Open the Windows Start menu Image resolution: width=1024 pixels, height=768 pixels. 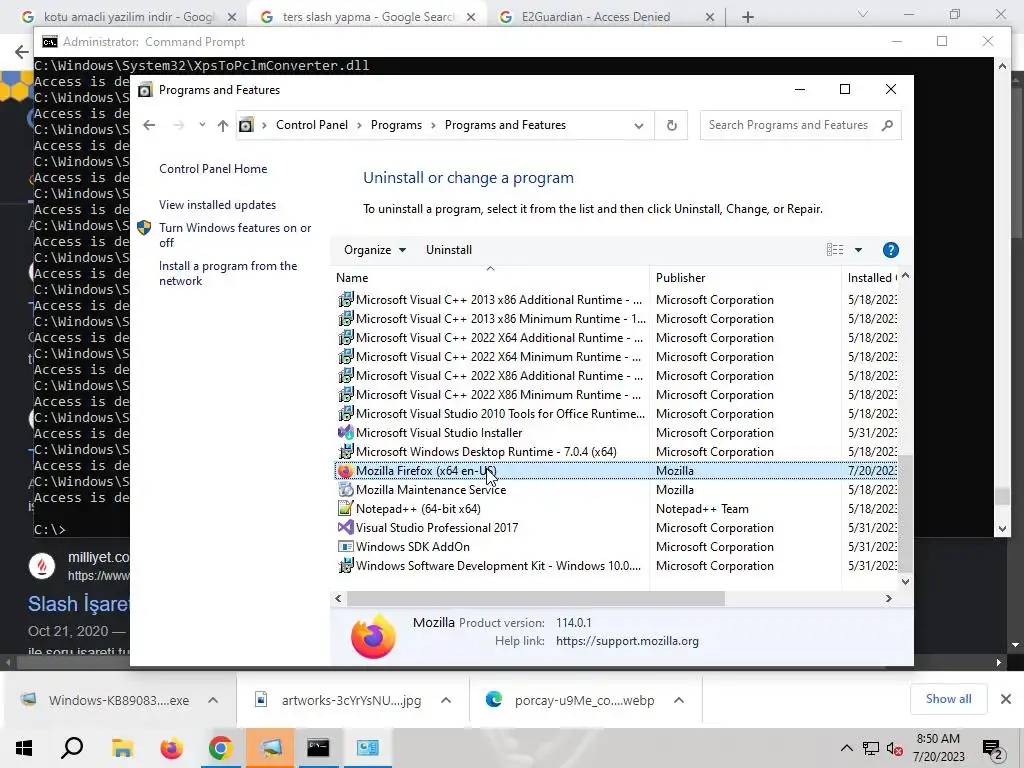pos(24,748)
